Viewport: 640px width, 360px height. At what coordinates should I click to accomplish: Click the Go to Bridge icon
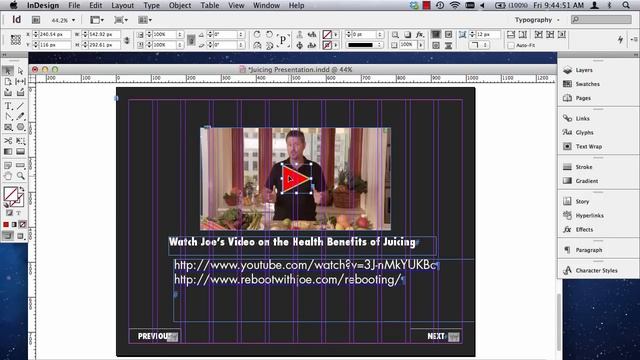tap(36, 20)
